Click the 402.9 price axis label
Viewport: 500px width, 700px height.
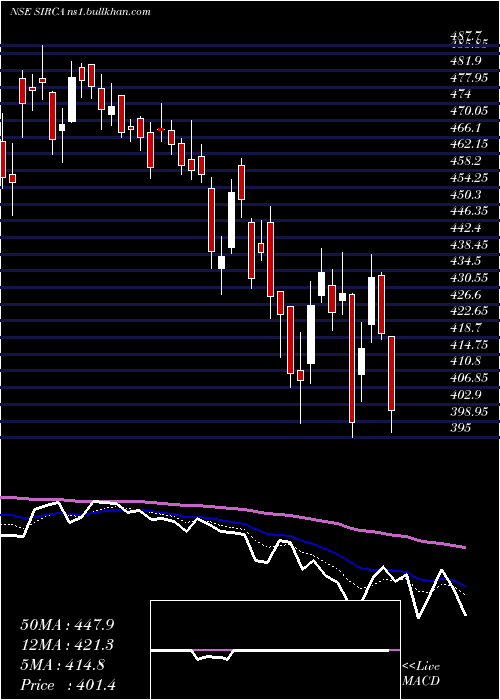pos(468,395)
